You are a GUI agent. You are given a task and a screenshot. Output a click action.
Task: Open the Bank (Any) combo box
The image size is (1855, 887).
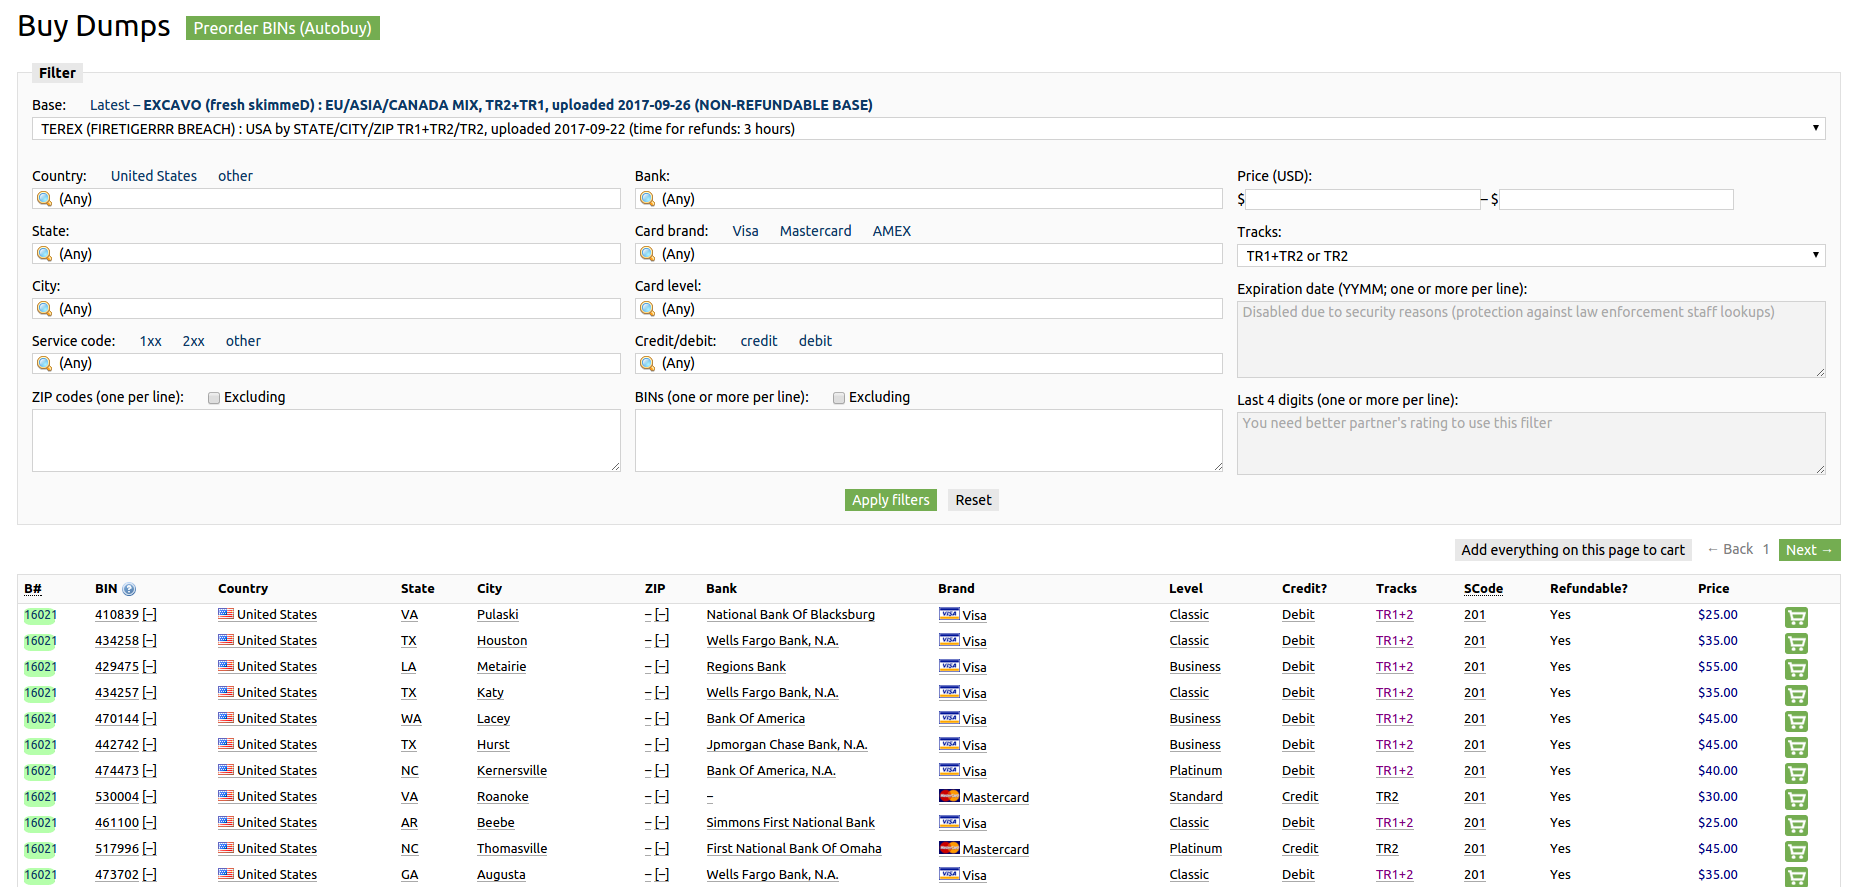click(x=928, y=199)
